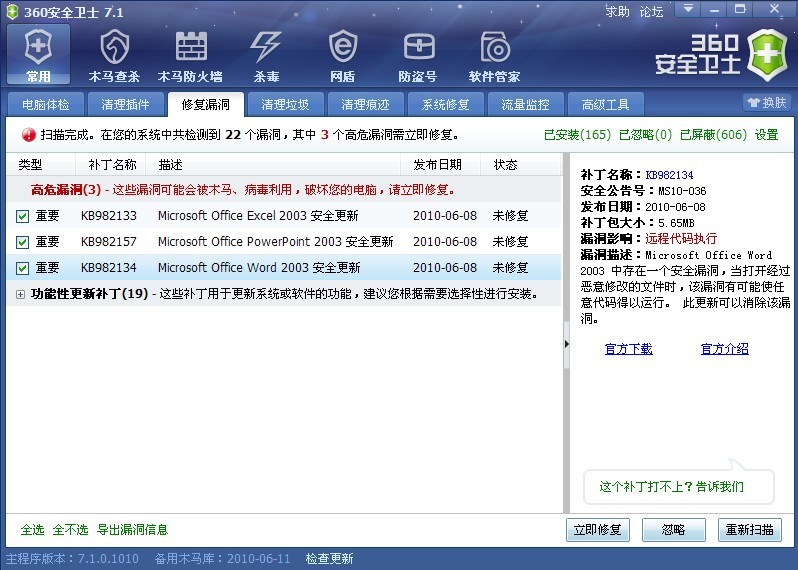
Task: Switch to the 流量监控 tab
Action: tap(525, 104)
